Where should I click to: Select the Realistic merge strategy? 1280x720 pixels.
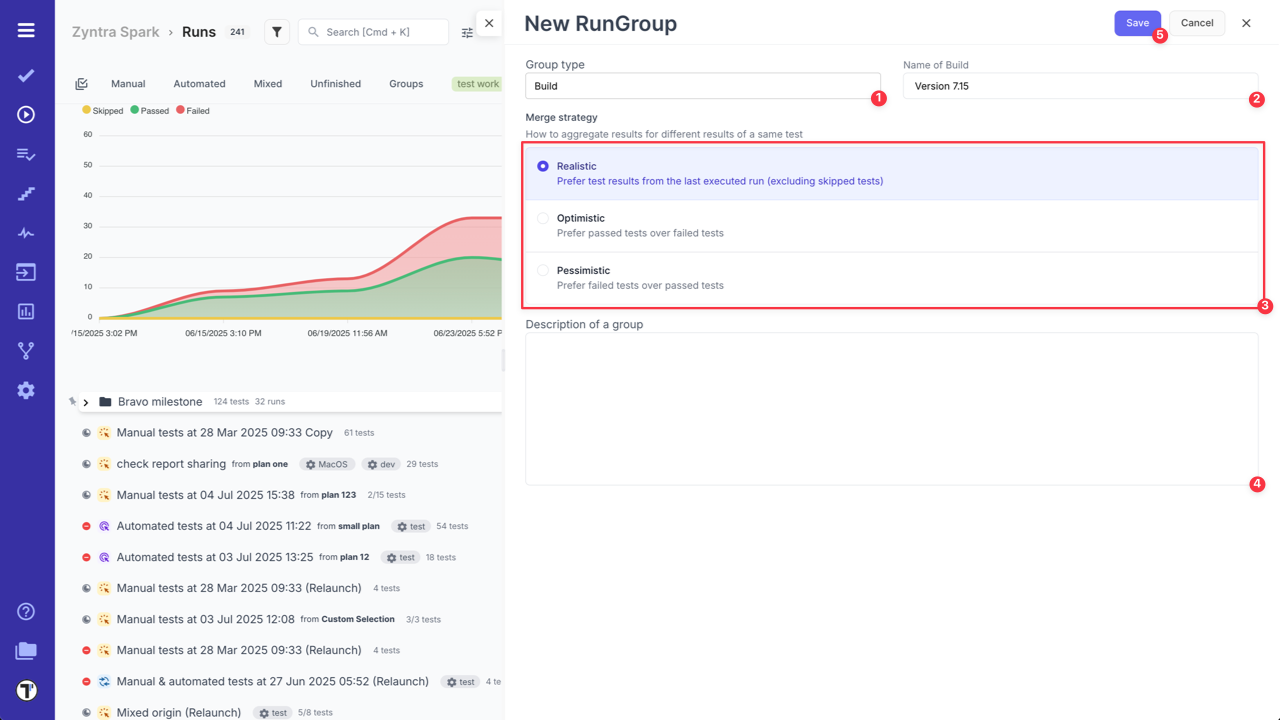[543, 166]
